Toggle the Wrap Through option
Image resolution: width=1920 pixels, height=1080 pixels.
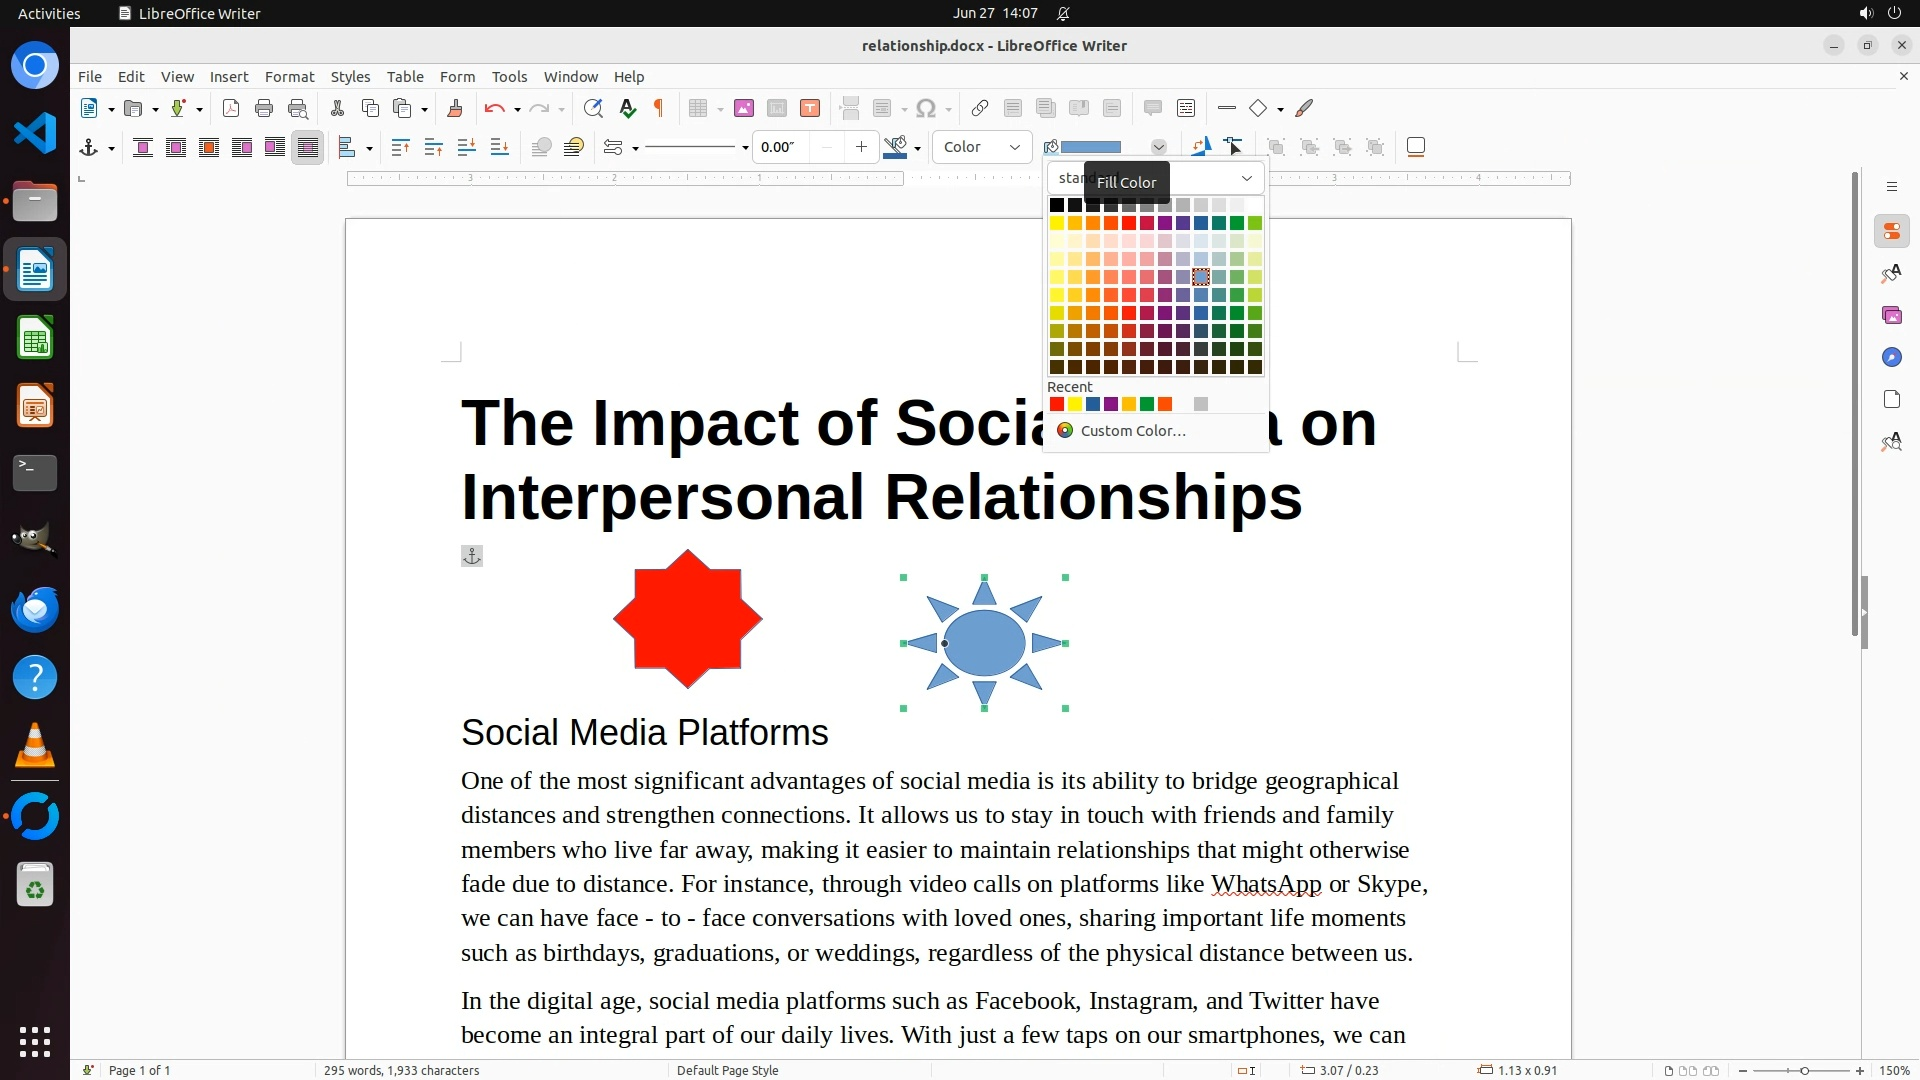308,147
